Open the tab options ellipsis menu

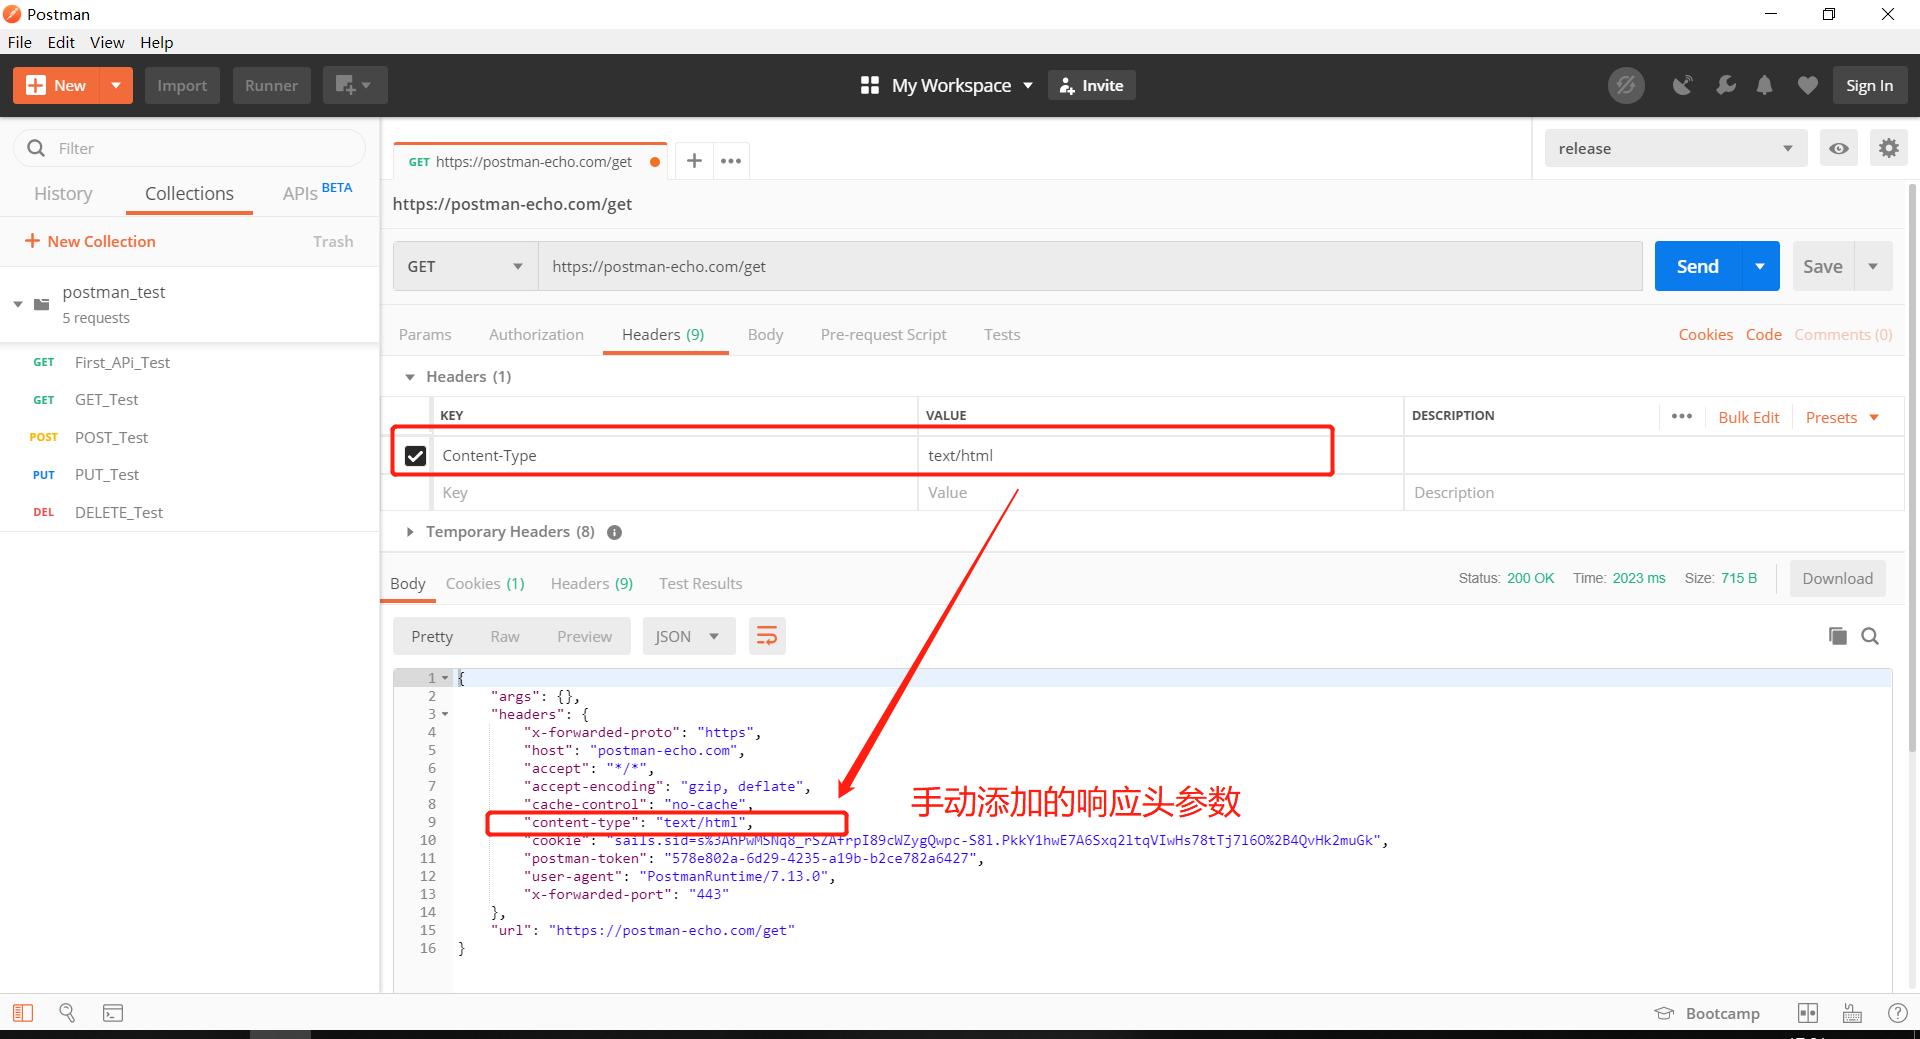[x=731, y=160]
